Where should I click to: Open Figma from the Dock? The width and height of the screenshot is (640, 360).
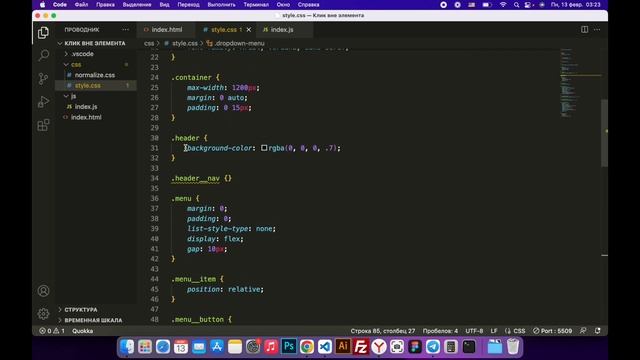coord(415,347)
